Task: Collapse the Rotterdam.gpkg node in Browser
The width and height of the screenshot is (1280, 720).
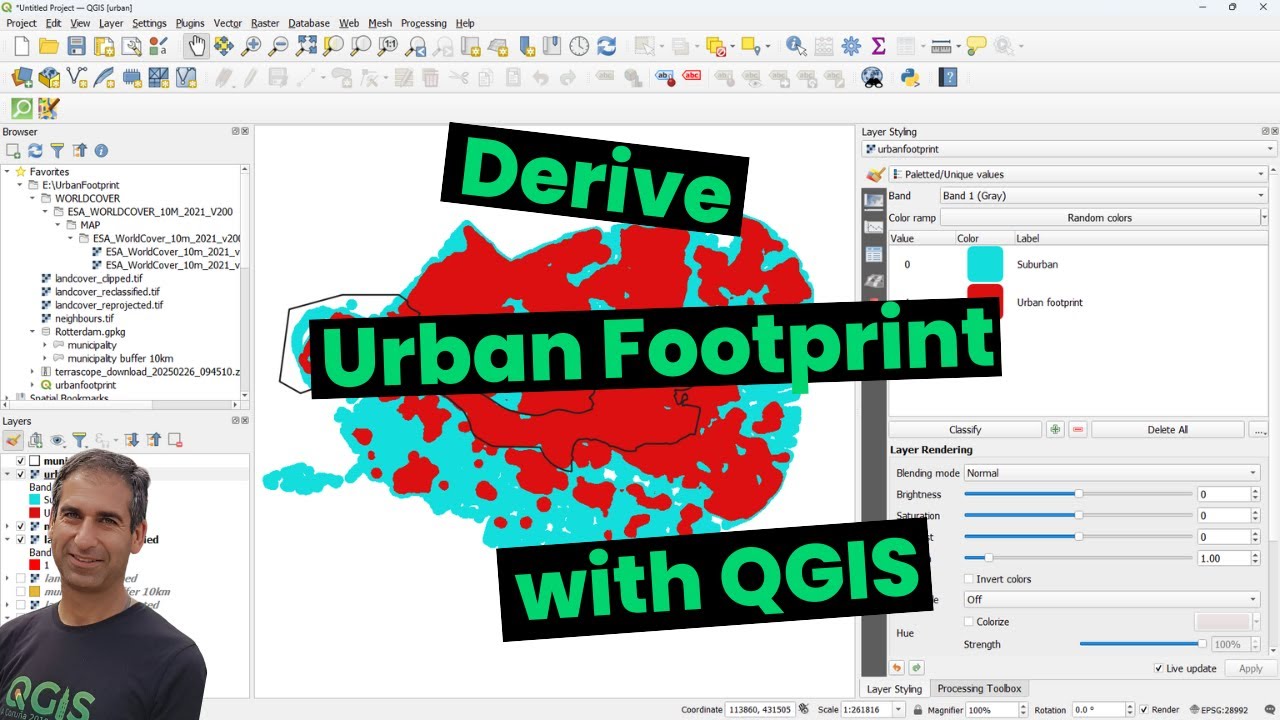Action: coord(33,331)
